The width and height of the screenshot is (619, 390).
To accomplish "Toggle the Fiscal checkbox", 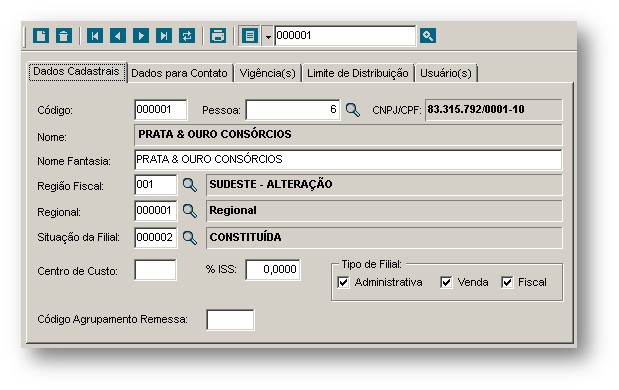I will click(x=507, y=282).
